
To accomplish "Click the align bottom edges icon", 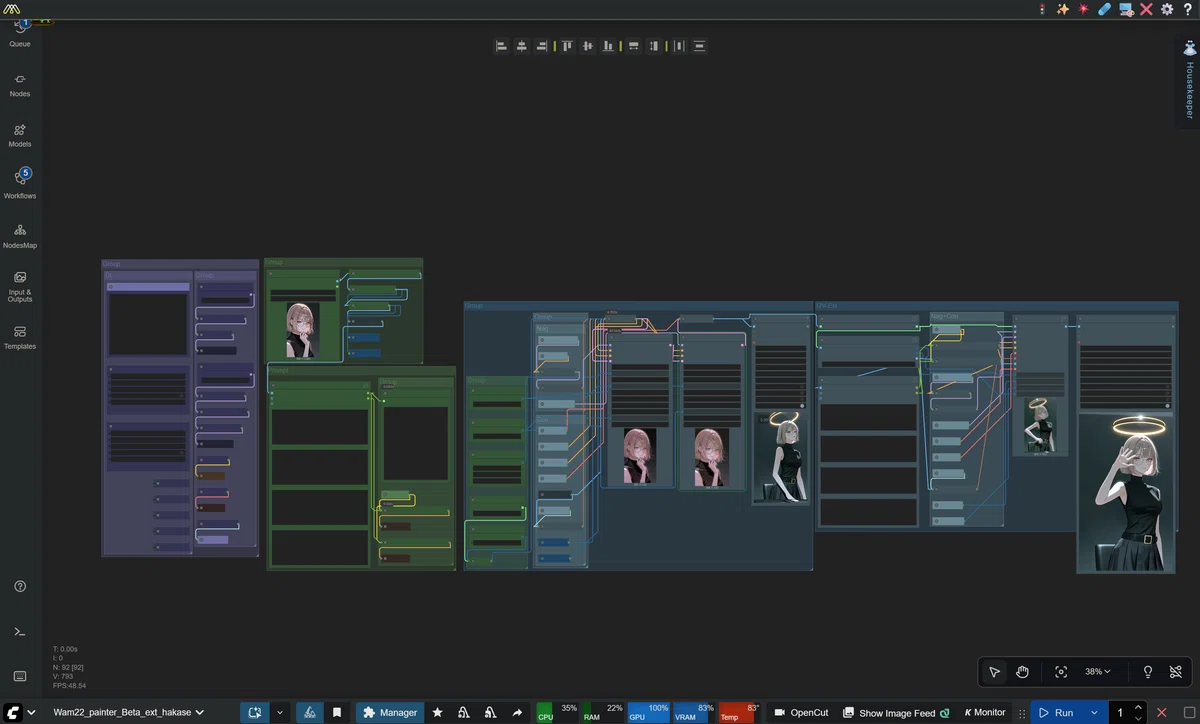I will point(608,46).
